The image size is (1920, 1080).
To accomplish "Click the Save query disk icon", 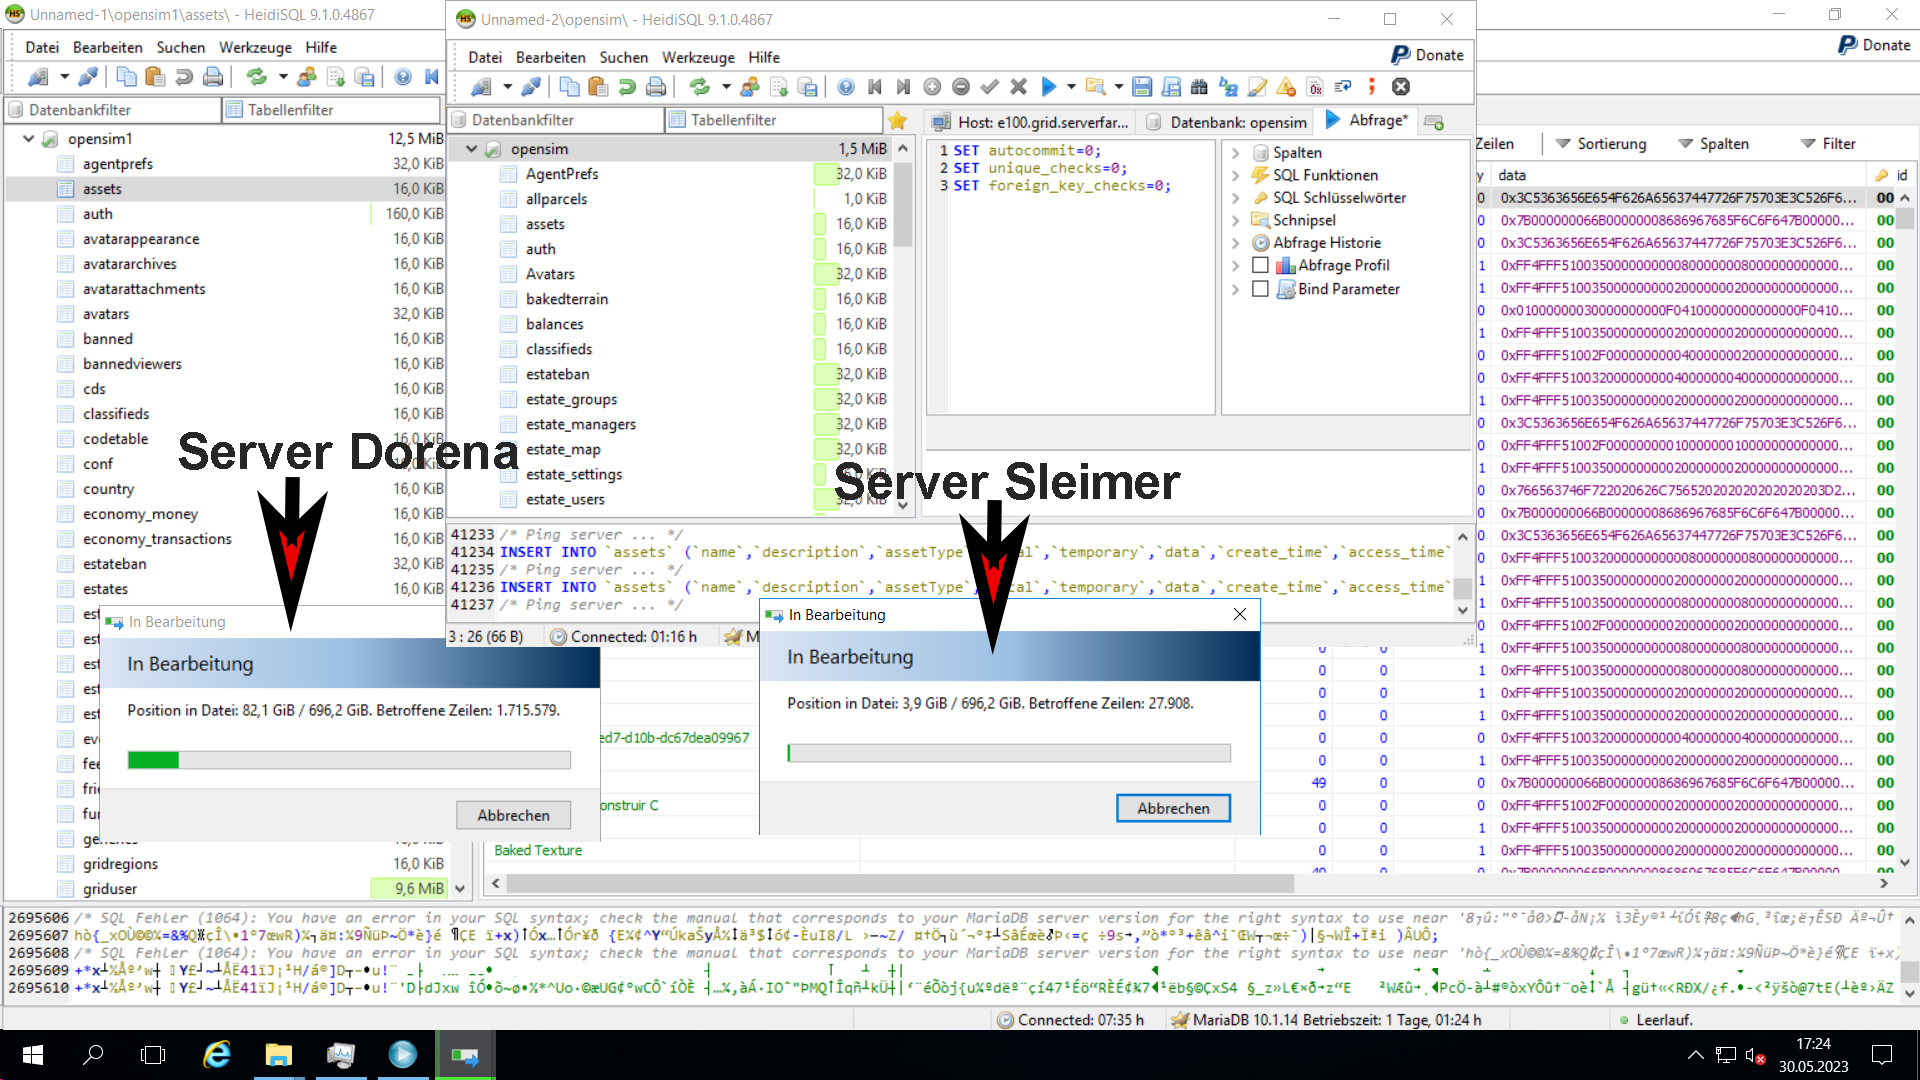I will click(x=1142, y=87).
